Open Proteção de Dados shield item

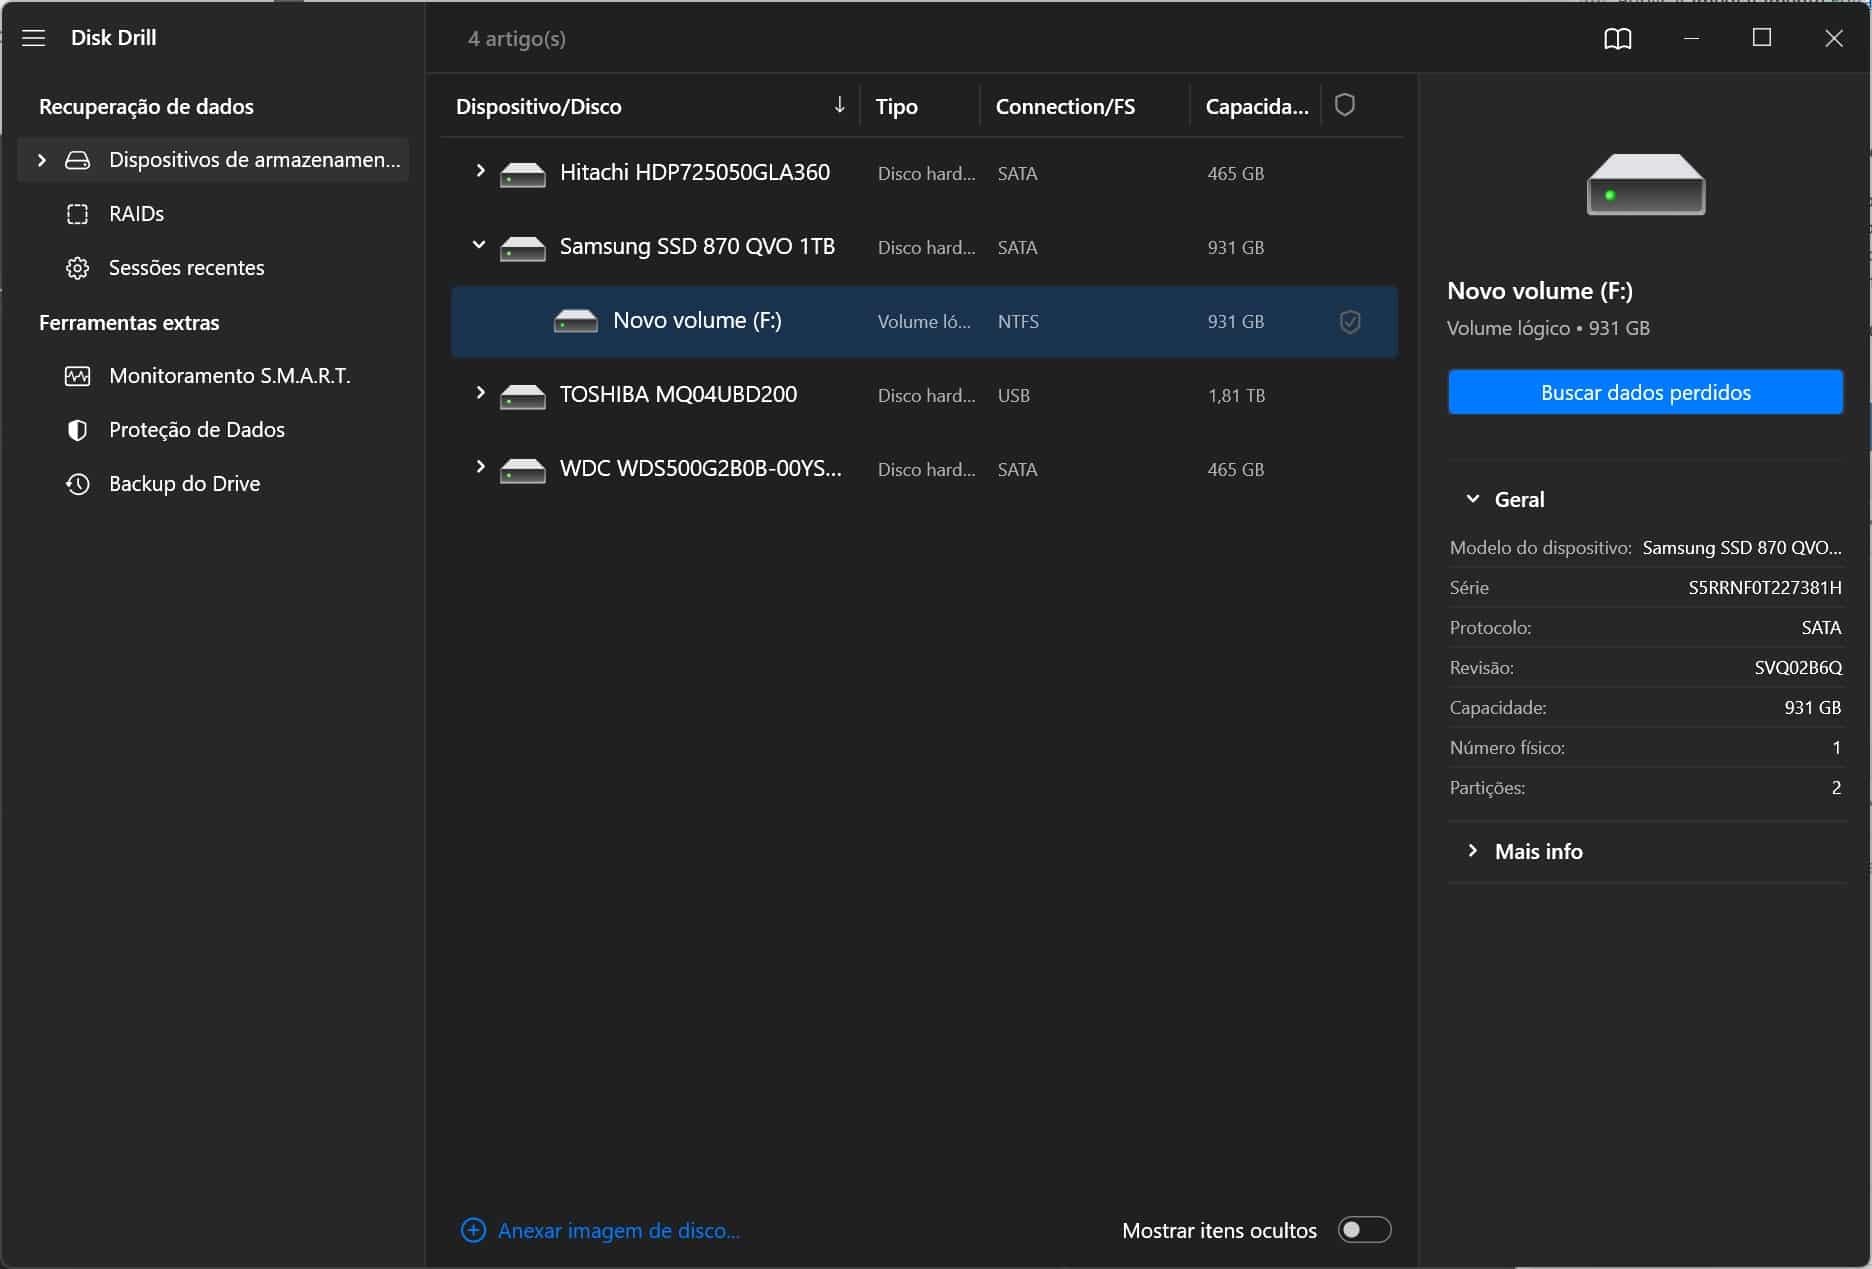pyautogui.click(x=196, y=430)
